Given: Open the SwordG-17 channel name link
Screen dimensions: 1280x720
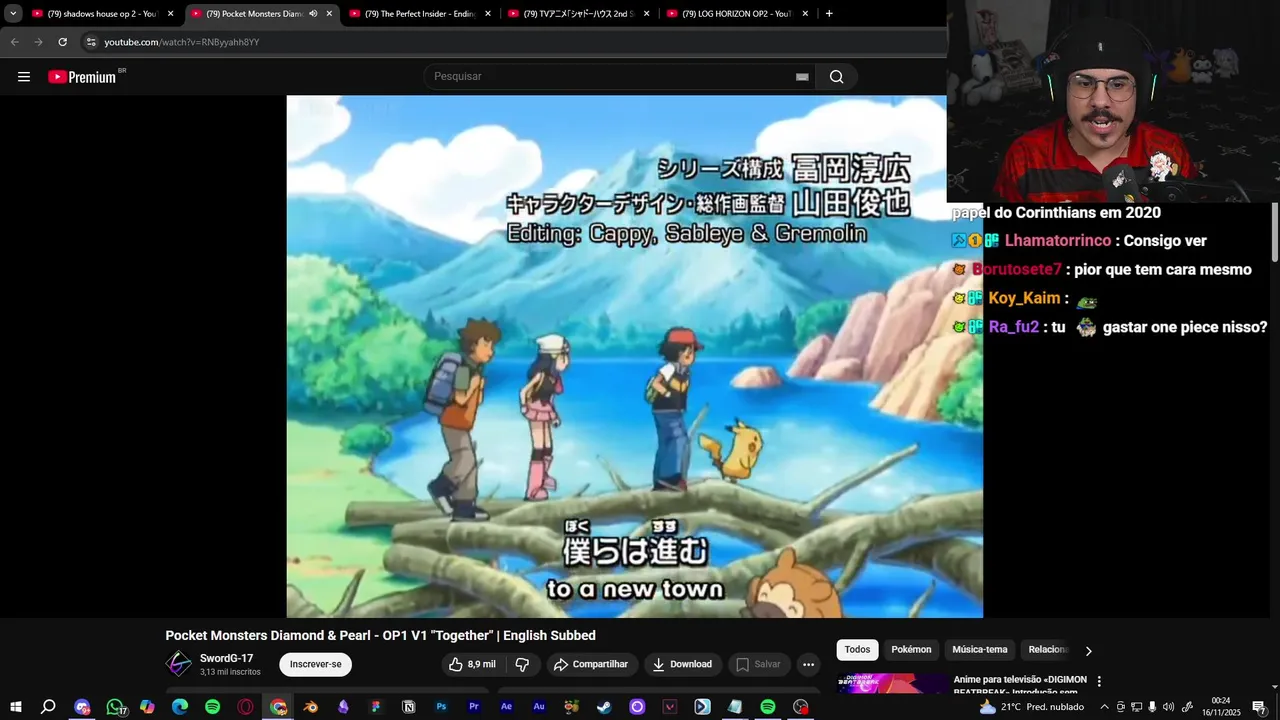Looking at the screenshot, I should 227,658.
